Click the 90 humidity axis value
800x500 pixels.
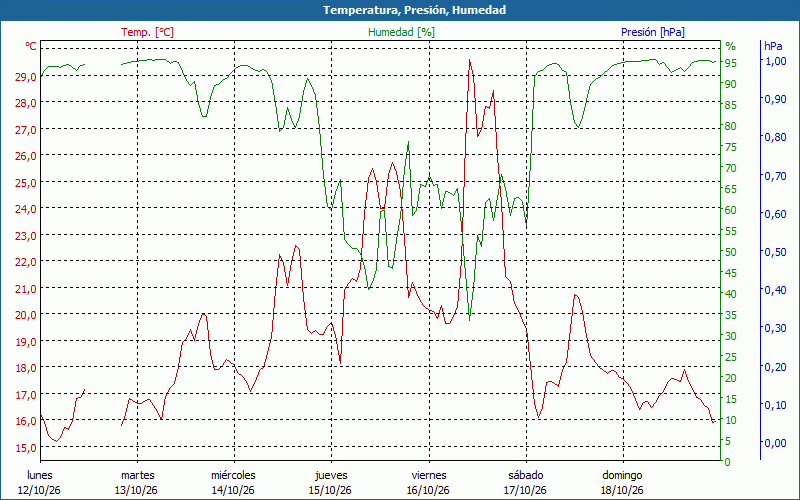(x=731, y=84)
